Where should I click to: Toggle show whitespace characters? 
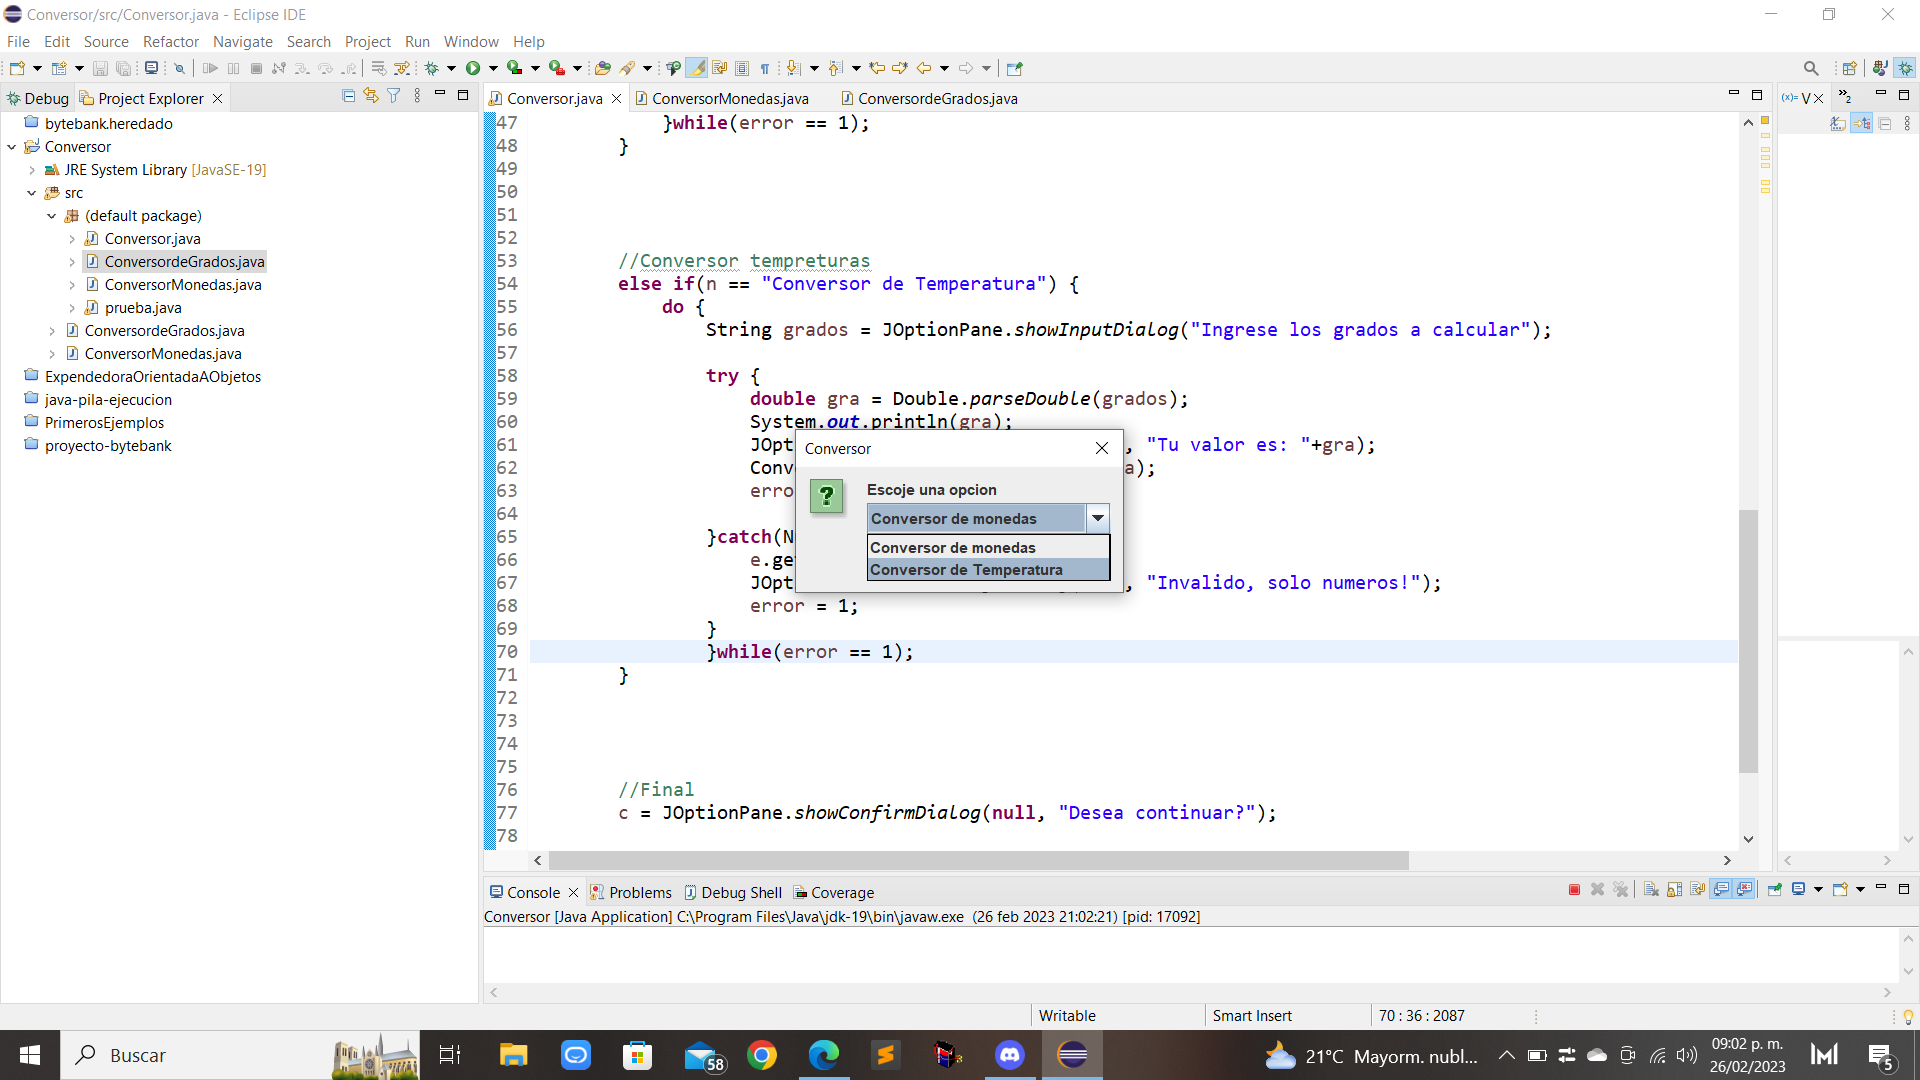pyautogui.click(x=766, y=67)
